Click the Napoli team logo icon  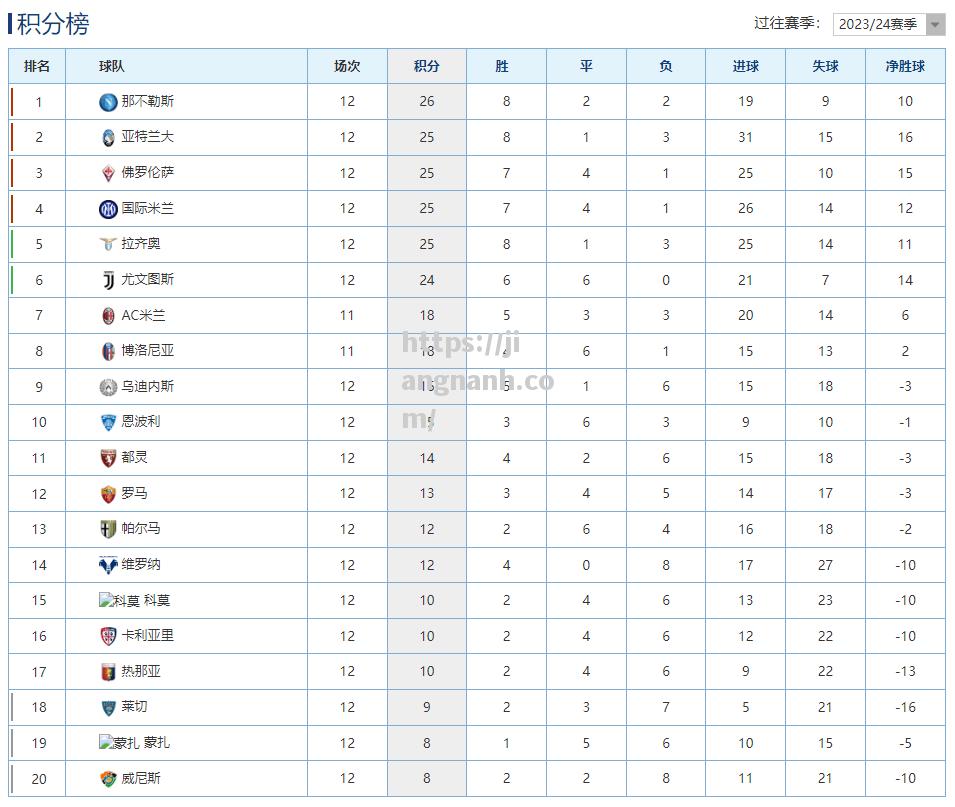pyautogui.click(x=108, y=102)
